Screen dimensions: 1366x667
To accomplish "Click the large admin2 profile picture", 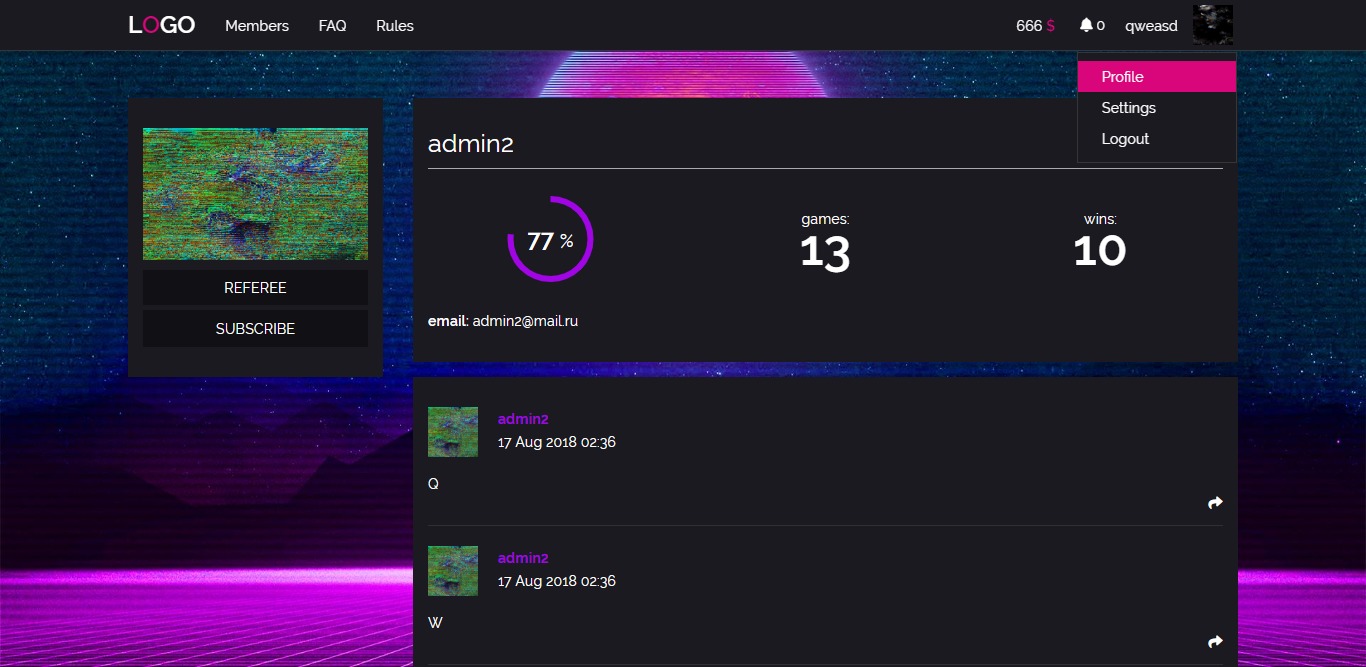I will pos(255,194).
